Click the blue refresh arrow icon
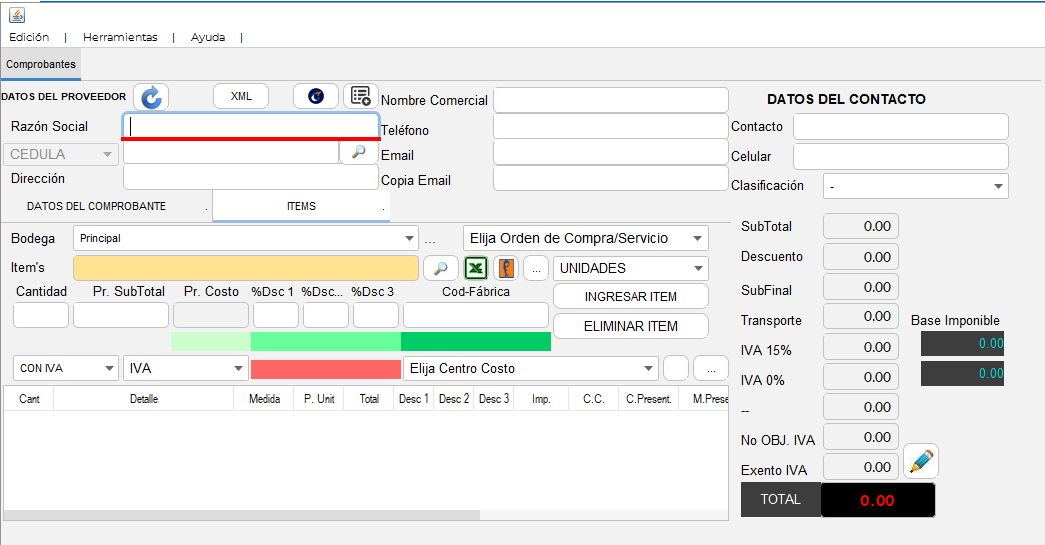This screenshot has height=545, width=1045. click(151, 97)
